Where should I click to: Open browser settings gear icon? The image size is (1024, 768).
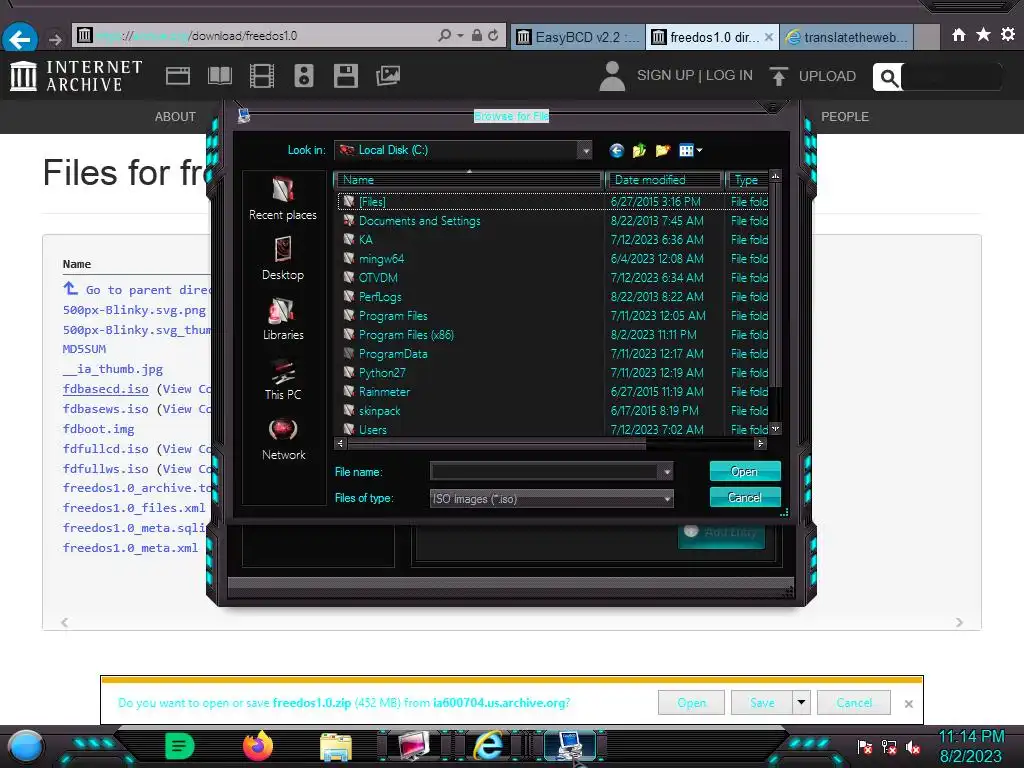(1008, 35)
